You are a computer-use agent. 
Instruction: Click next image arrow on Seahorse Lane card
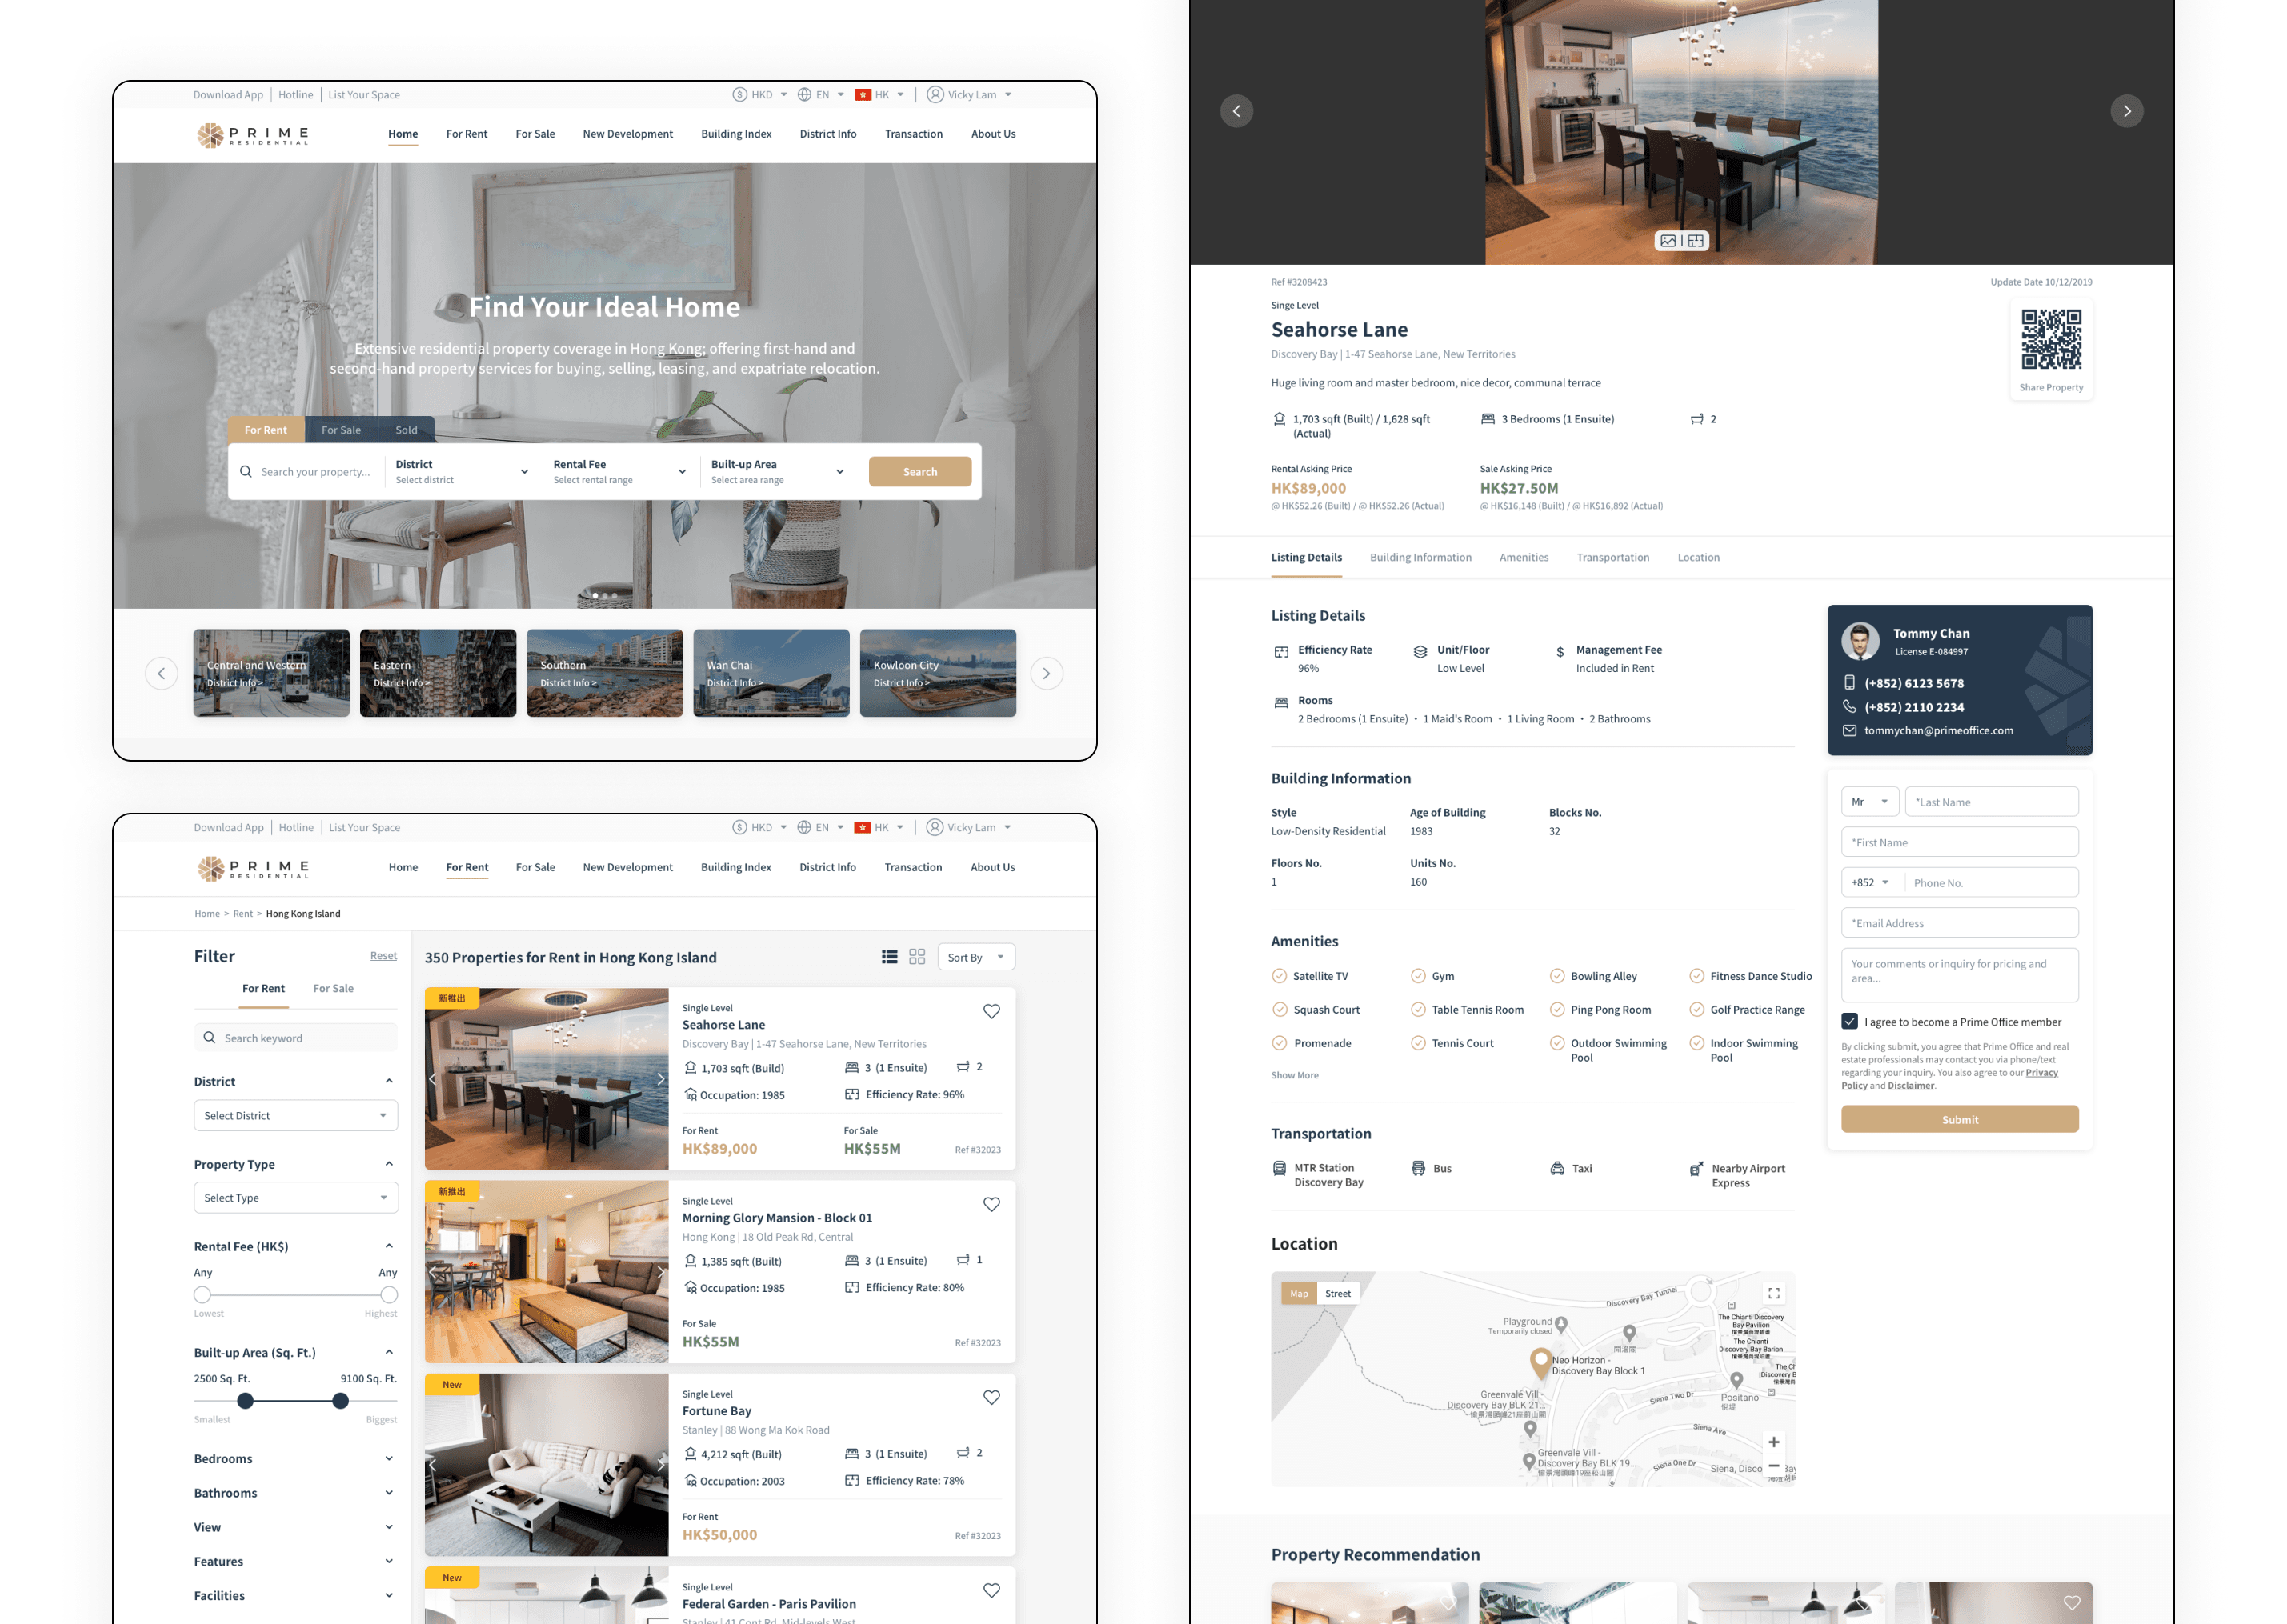pyautogui.click(x=660, y=1079)
